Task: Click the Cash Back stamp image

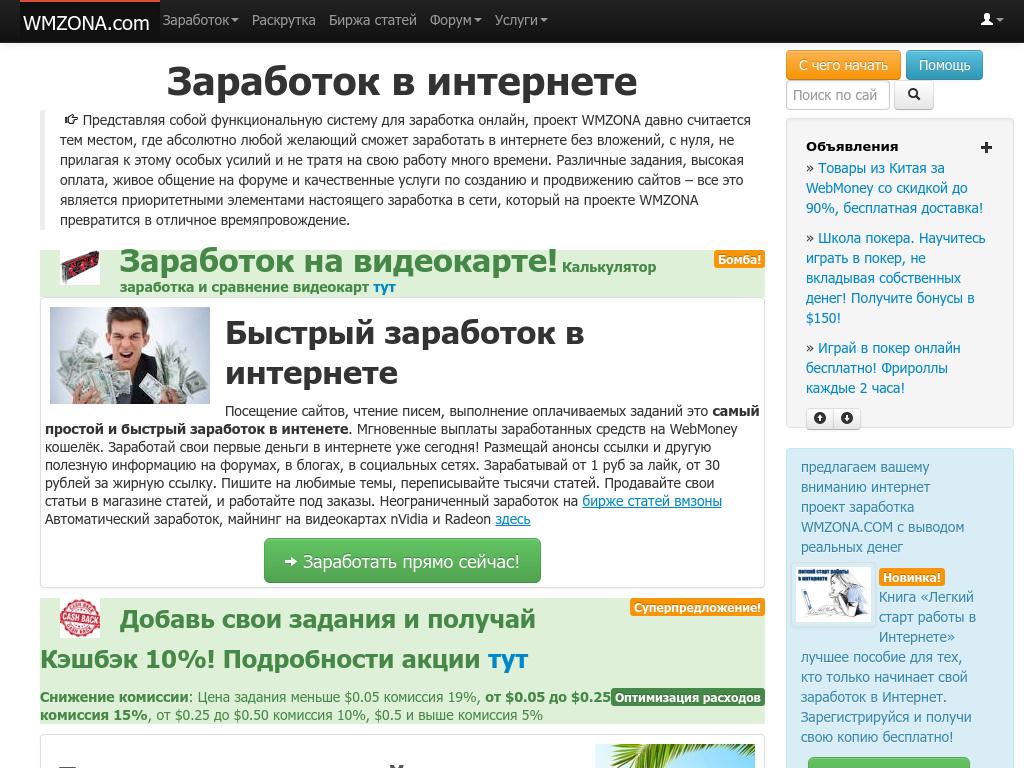Action: click(80, 618)
